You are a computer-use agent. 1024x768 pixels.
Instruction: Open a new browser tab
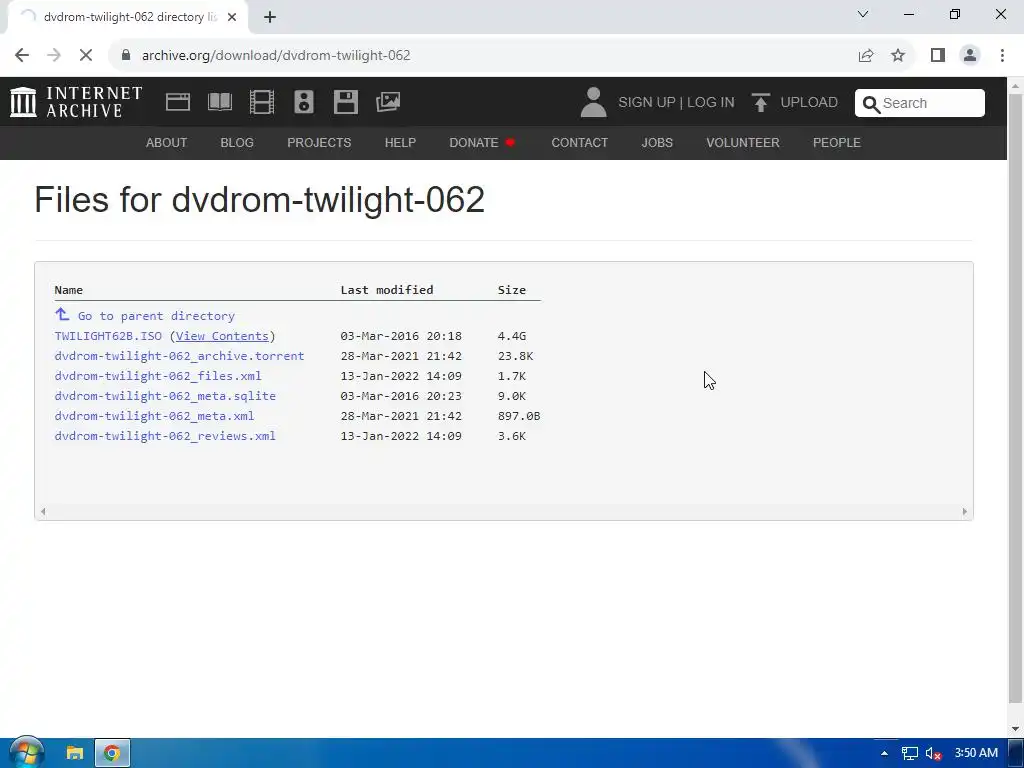click(x=270, y=18)
